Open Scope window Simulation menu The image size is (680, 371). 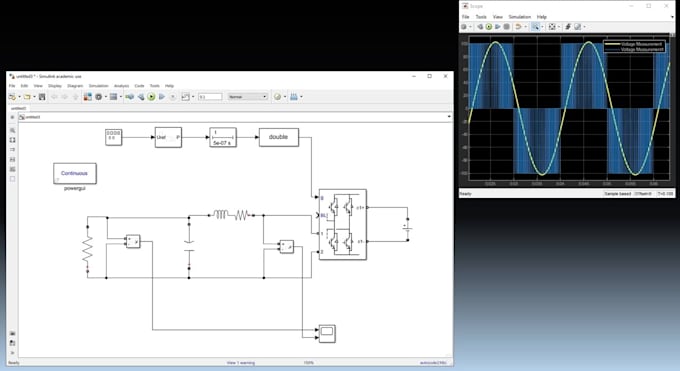[520, 17]
